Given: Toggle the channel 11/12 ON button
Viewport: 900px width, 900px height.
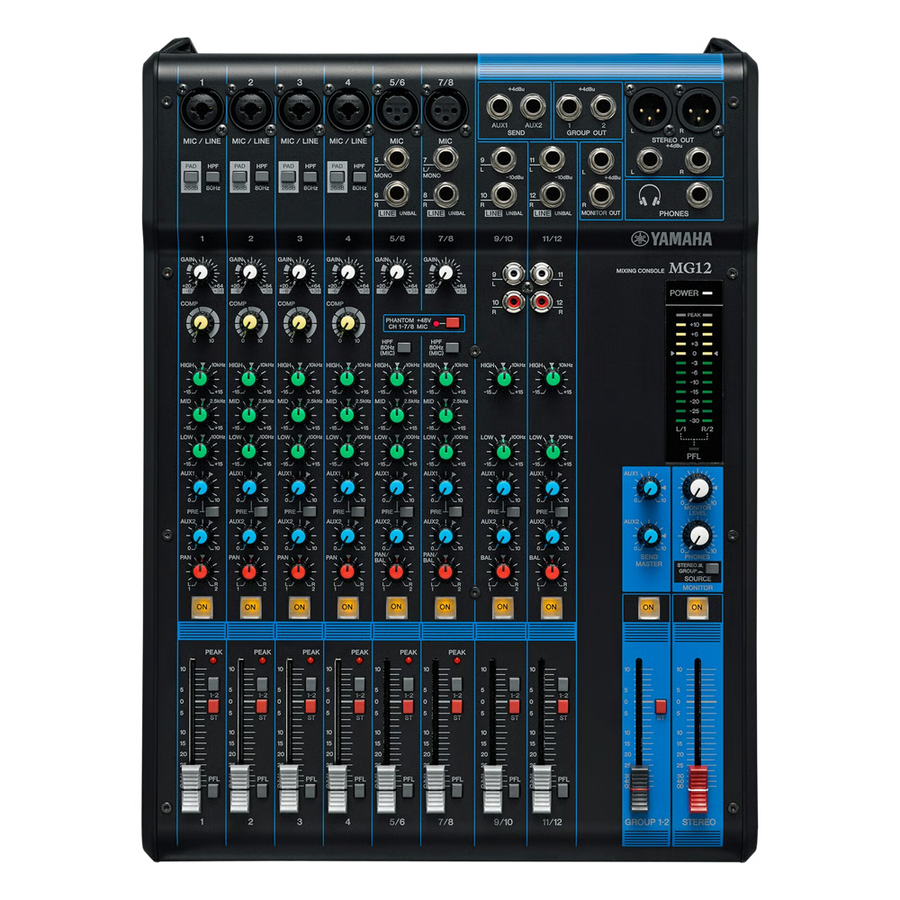Looking at the screenshot, I should coord(551,607).
